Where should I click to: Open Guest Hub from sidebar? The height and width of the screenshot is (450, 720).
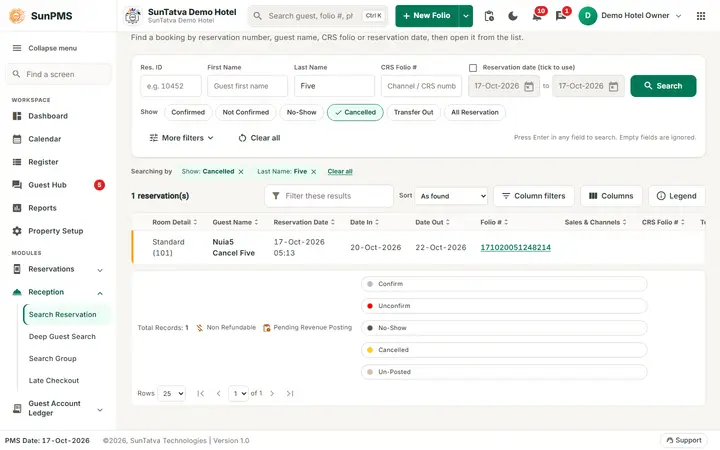pyautogui.click(x=47, y=185)
